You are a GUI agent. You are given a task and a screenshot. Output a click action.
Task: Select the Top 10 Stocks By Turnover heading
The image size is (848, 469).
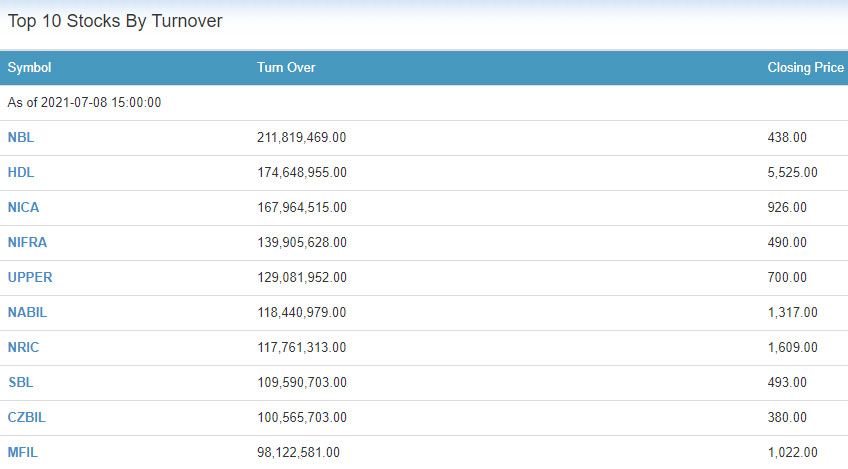pos(115,21)
